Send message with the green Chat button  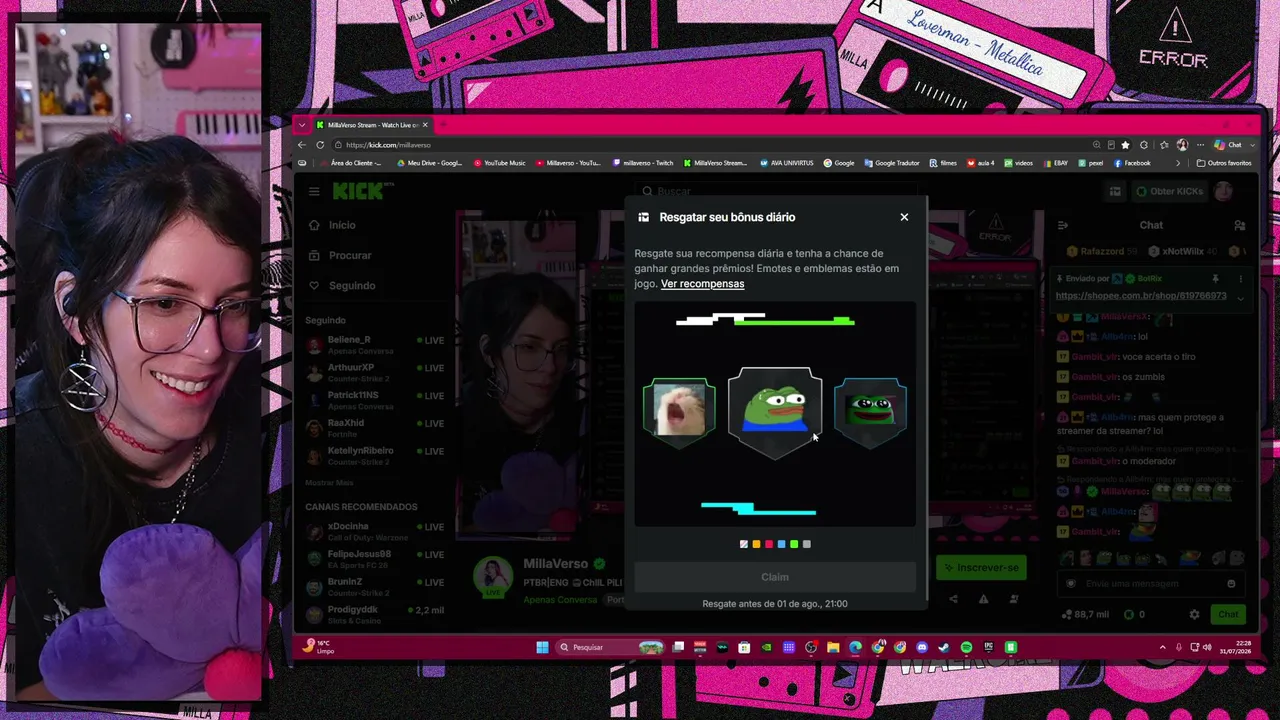tap(1228, 614)
